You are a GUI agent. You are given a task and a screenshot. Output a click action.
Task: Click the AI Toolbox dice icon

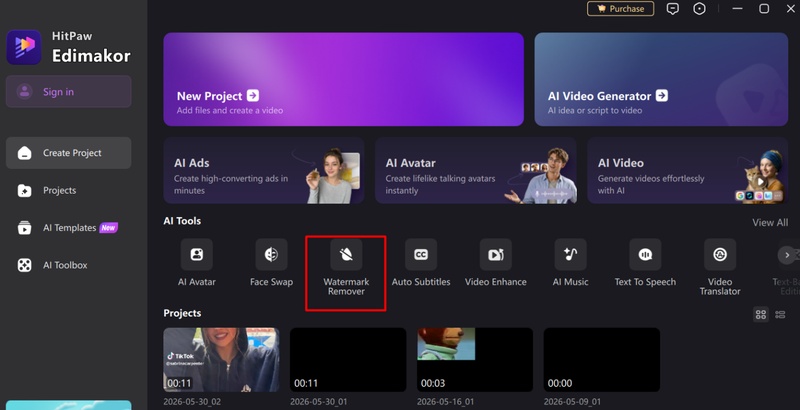[x=24, y=265]
